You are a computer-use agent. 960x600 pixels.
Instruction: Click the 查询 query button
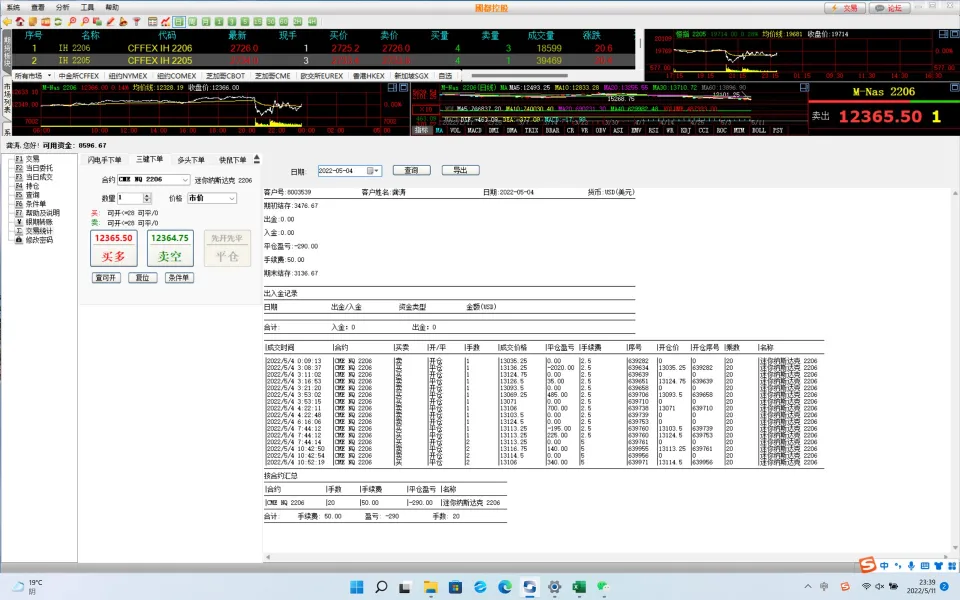pos(411,170)
